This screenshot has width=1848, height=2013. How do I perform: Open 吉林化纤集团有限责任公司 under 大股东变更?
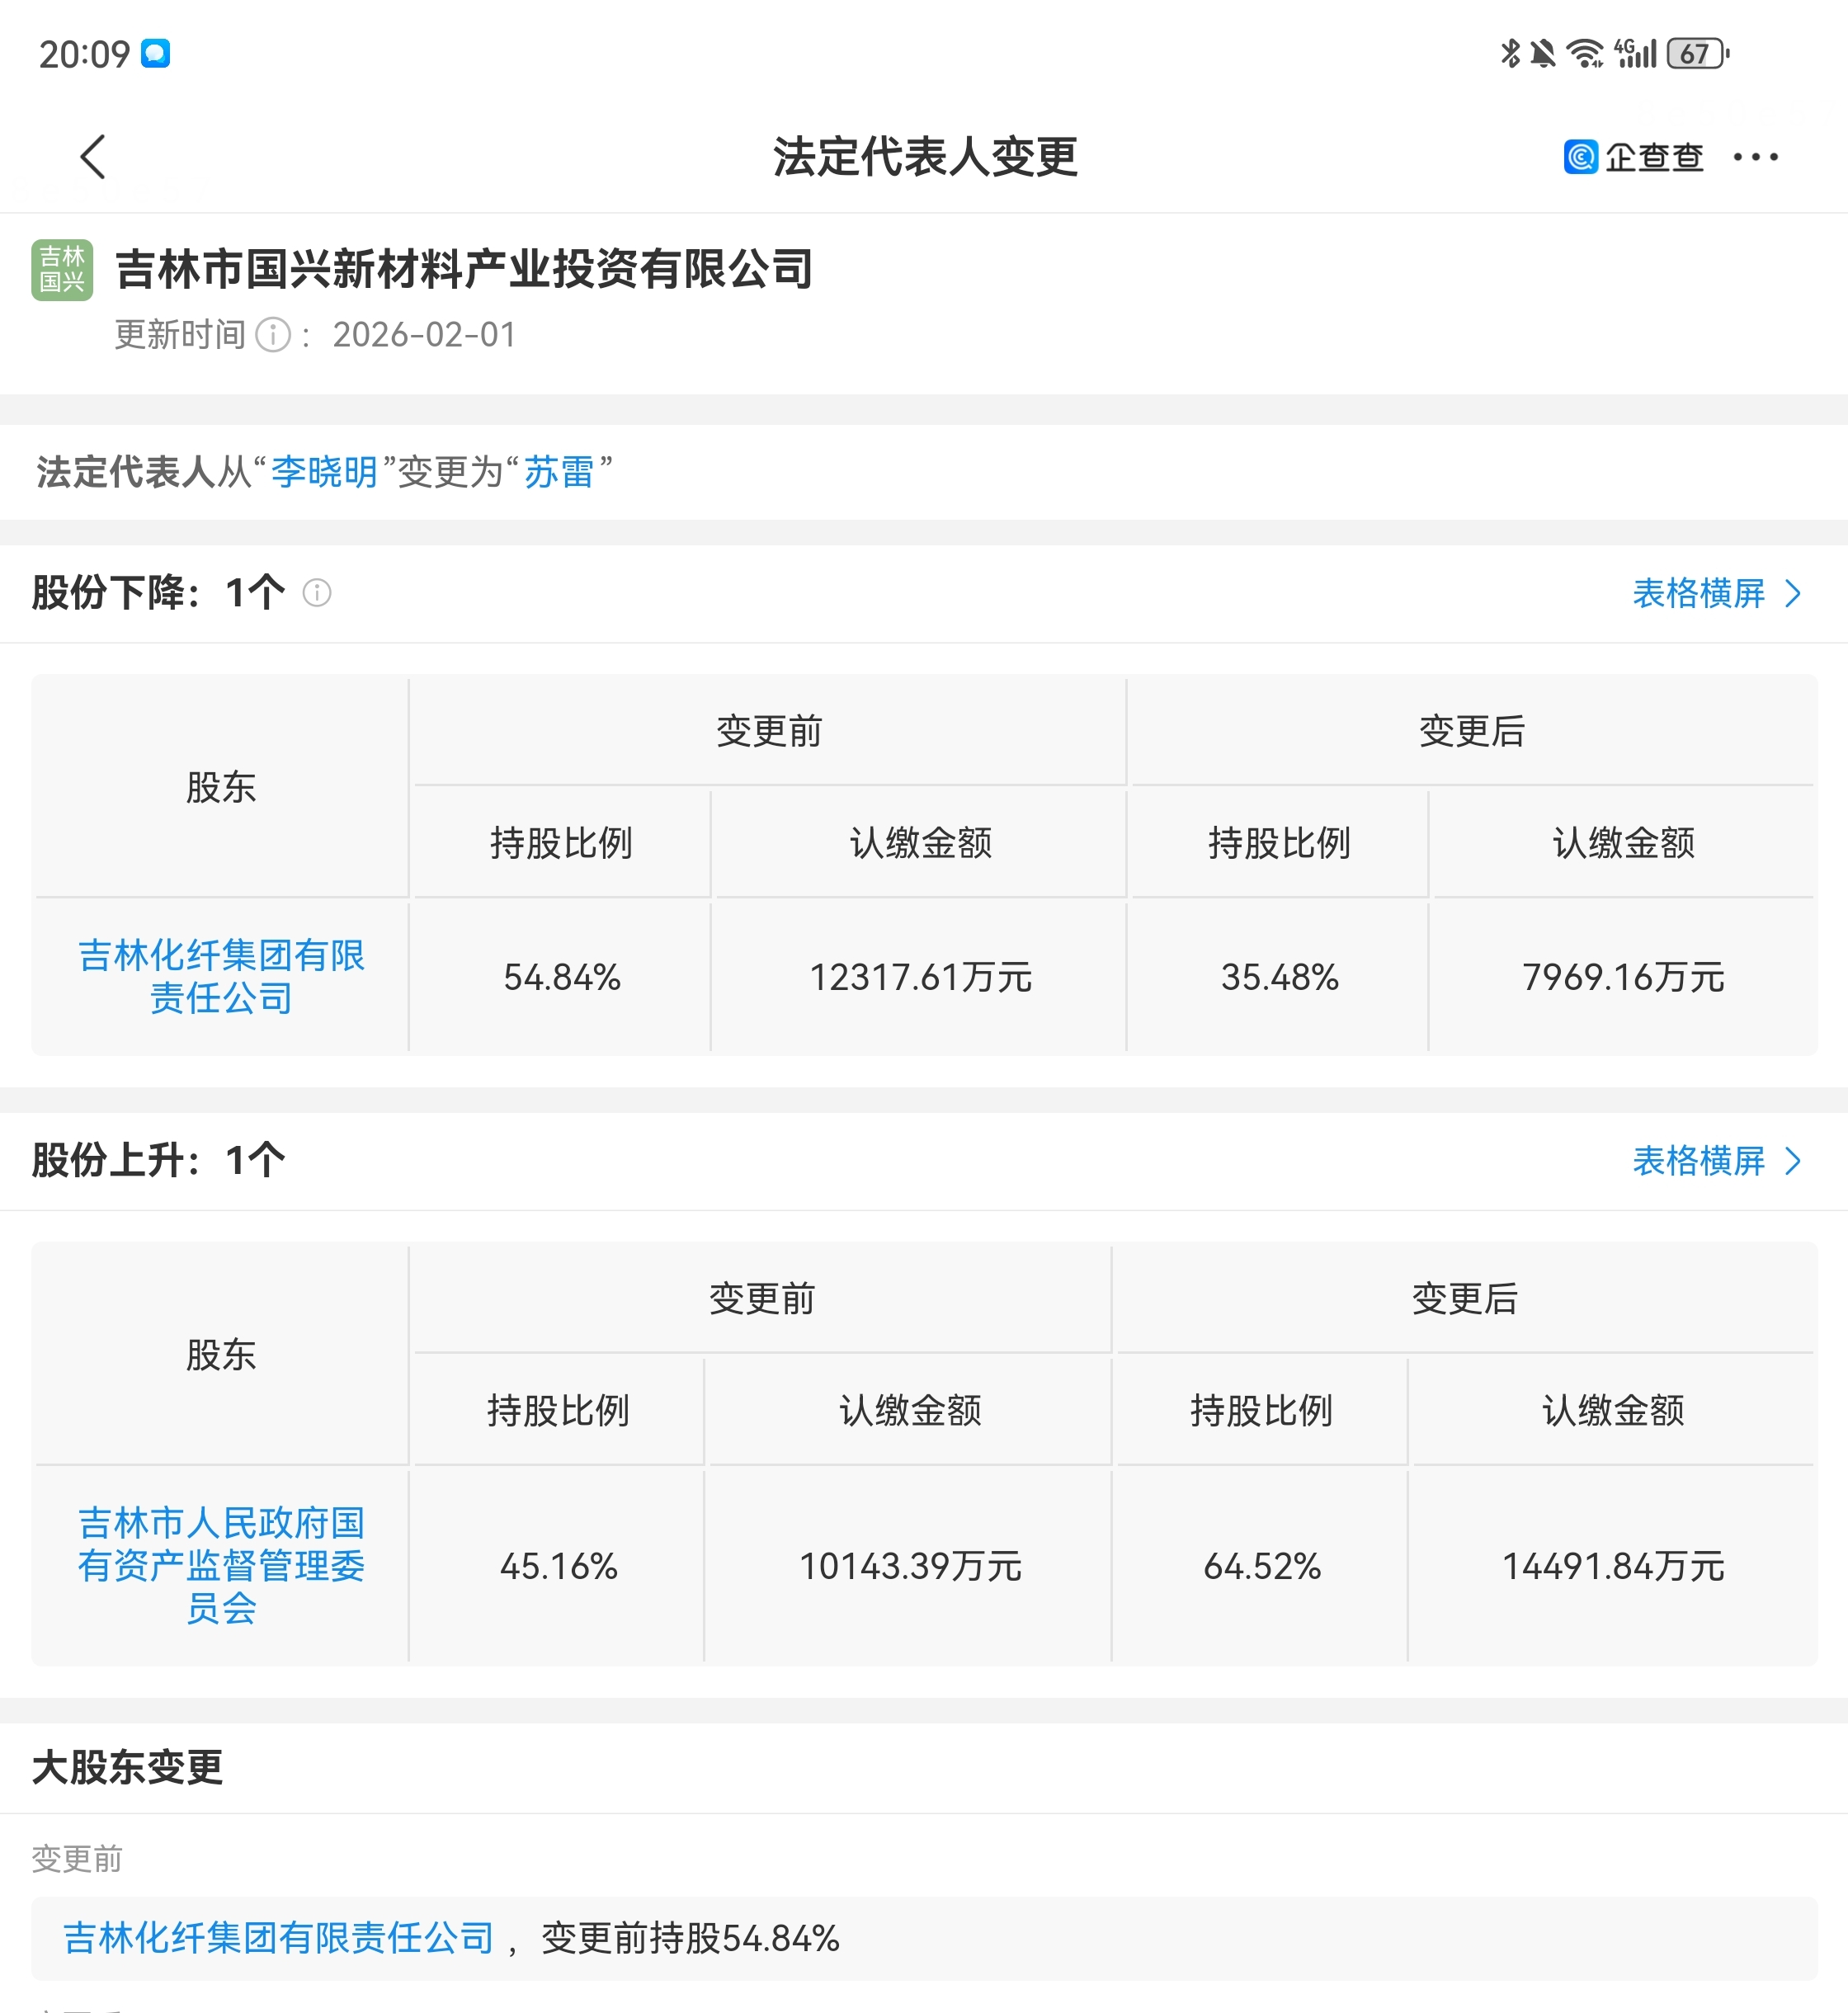[279, 1938]
